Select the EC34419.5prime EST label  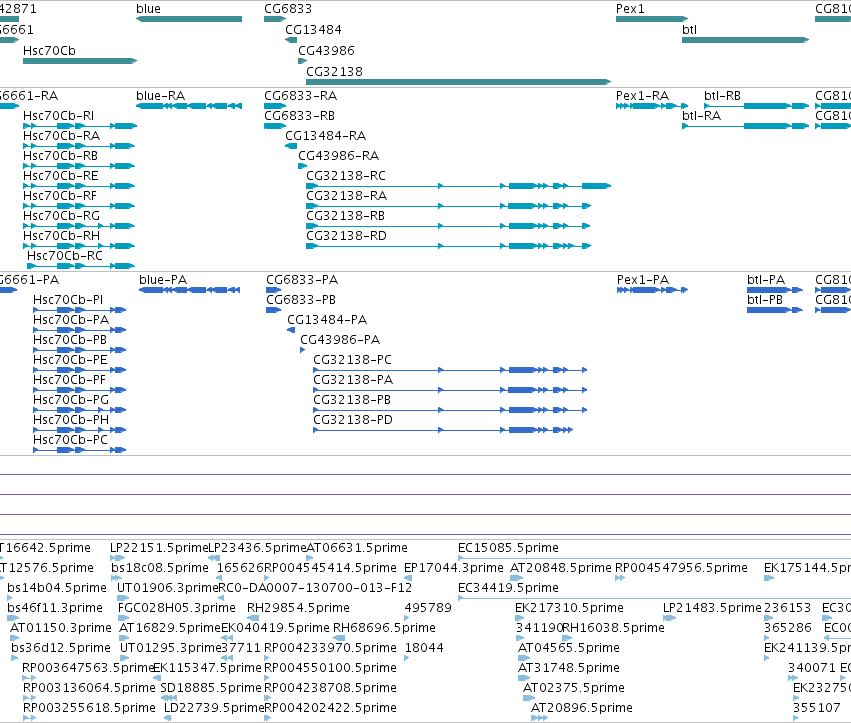[508, 588]
